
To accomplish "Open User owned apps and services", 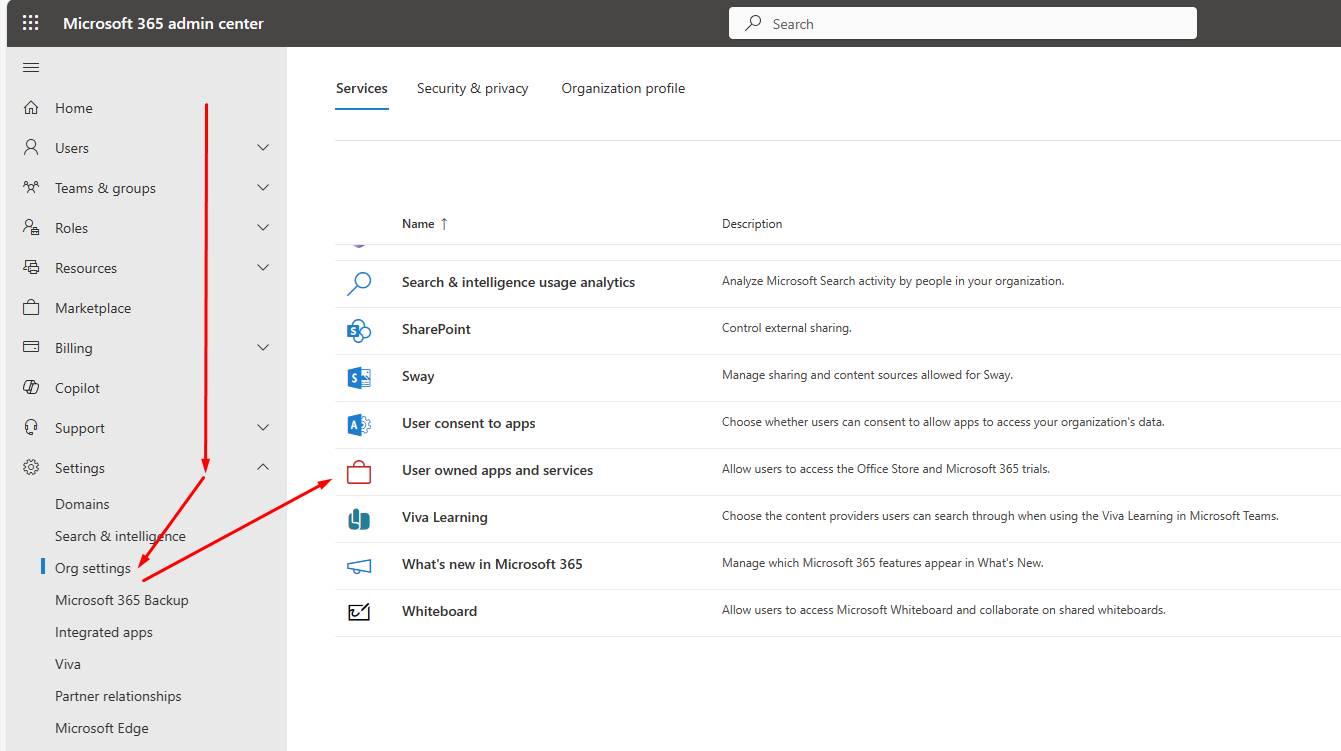I will coord(497,470).
